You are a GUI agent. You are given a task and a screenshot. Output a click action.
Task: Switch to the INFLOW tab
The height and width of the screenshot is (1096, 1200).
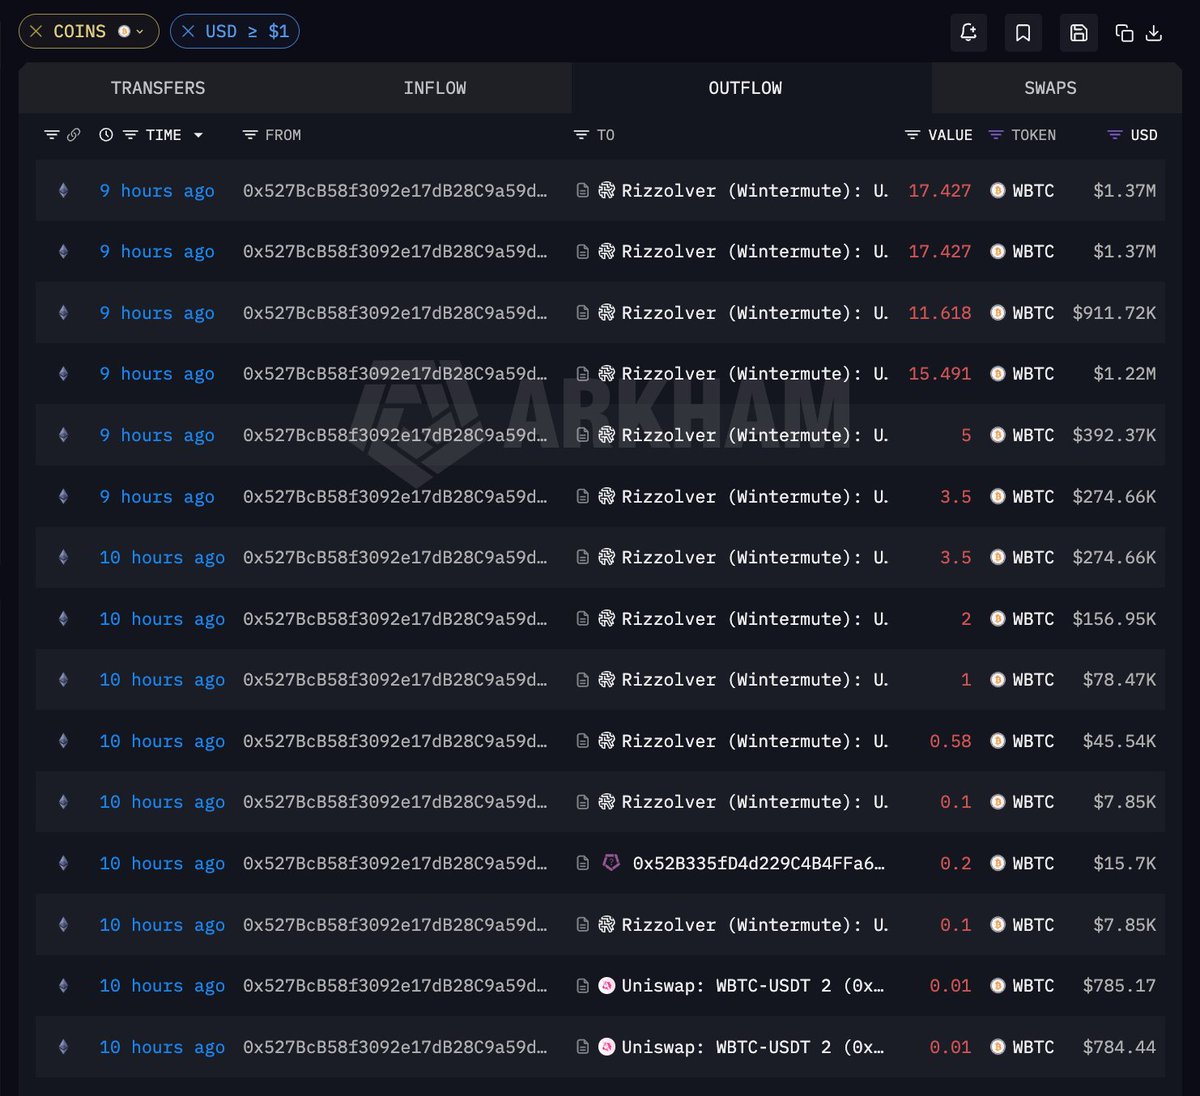(435, 88)
